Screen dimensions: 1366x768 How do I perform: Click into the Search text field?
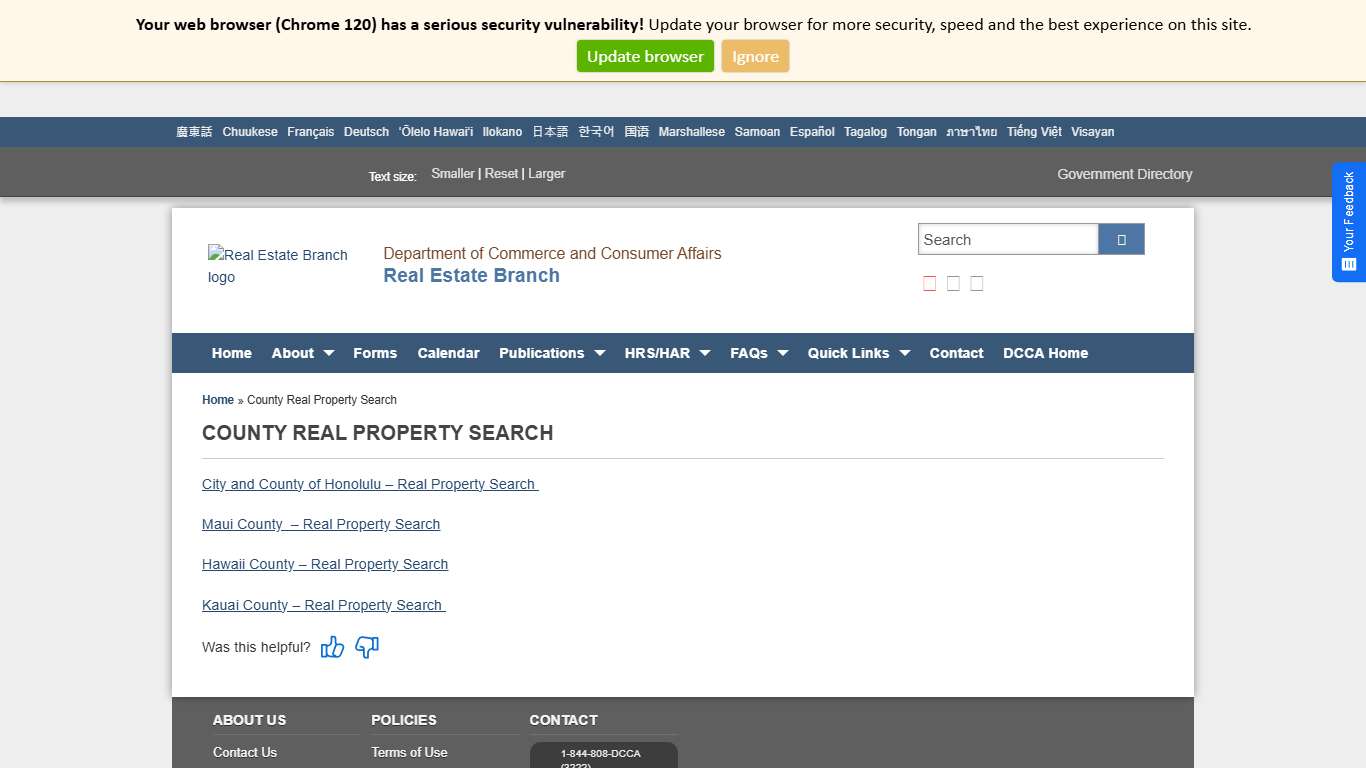click(1007, 240)
